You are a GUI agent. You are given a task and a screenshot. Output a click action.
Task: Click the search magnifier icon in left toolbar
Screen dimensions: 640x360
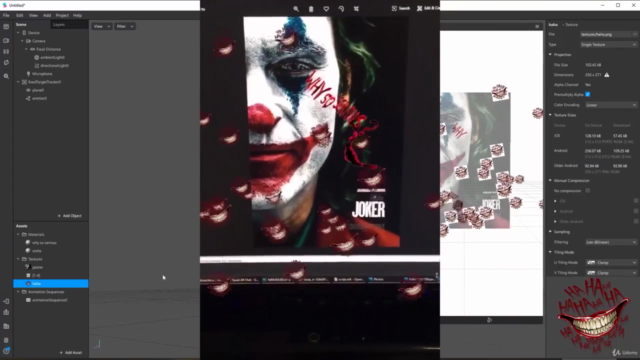point(6,76)
